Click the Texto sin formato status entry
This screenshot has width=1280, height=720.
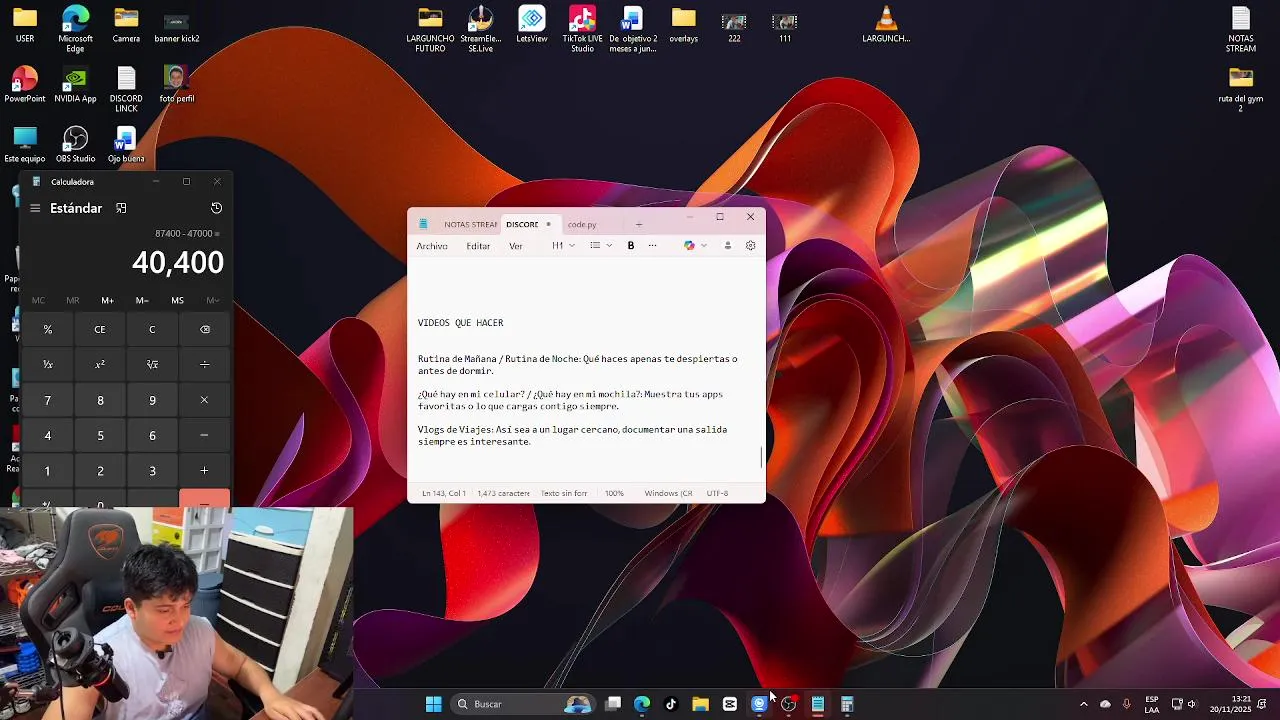(x=564, y=493)
